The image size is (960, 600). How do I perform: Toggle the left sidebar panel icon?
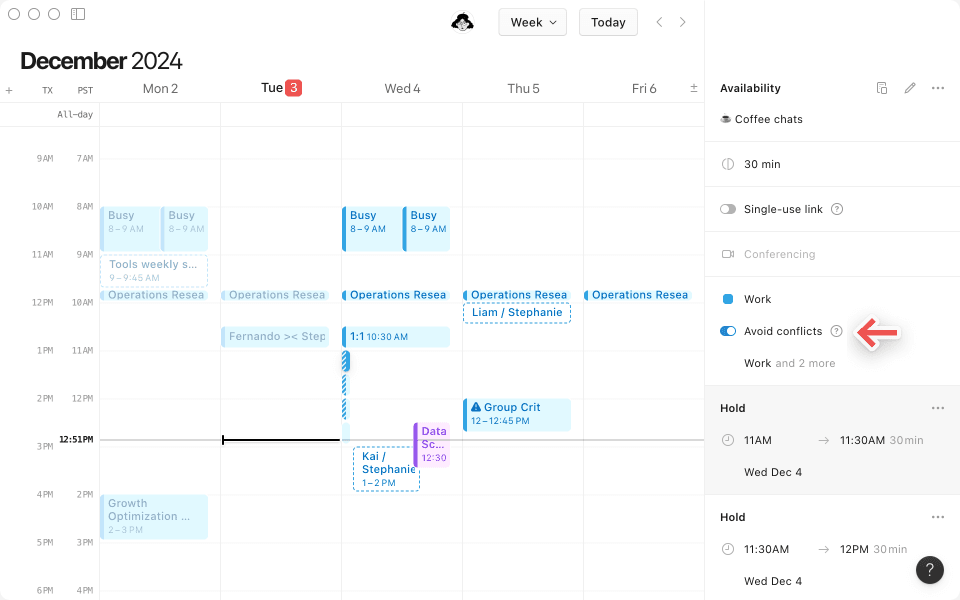tap(78, 14)
